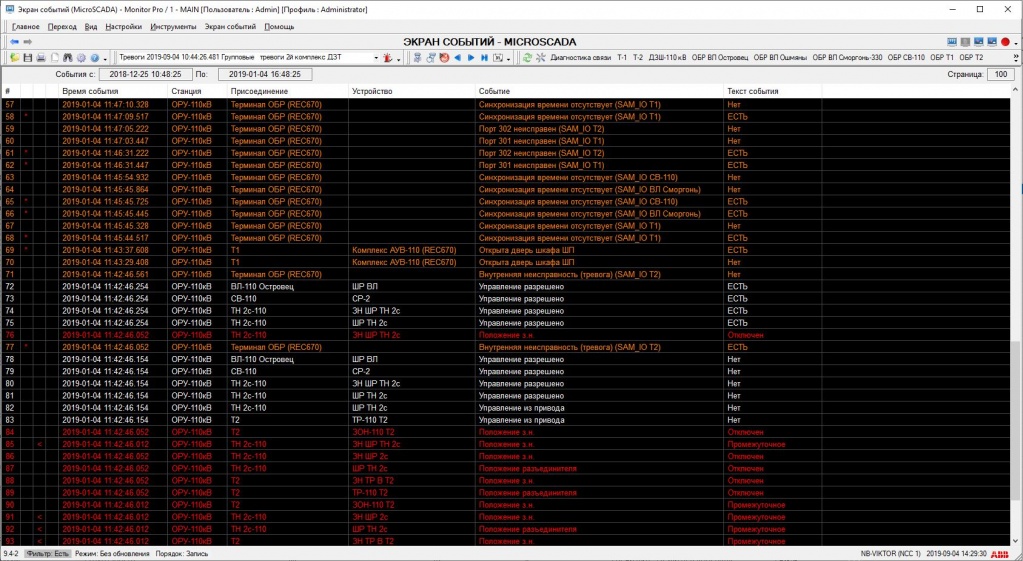Jump to last page with the skip icon
Screen dimensions: 1023x561
tap(484, 58)
